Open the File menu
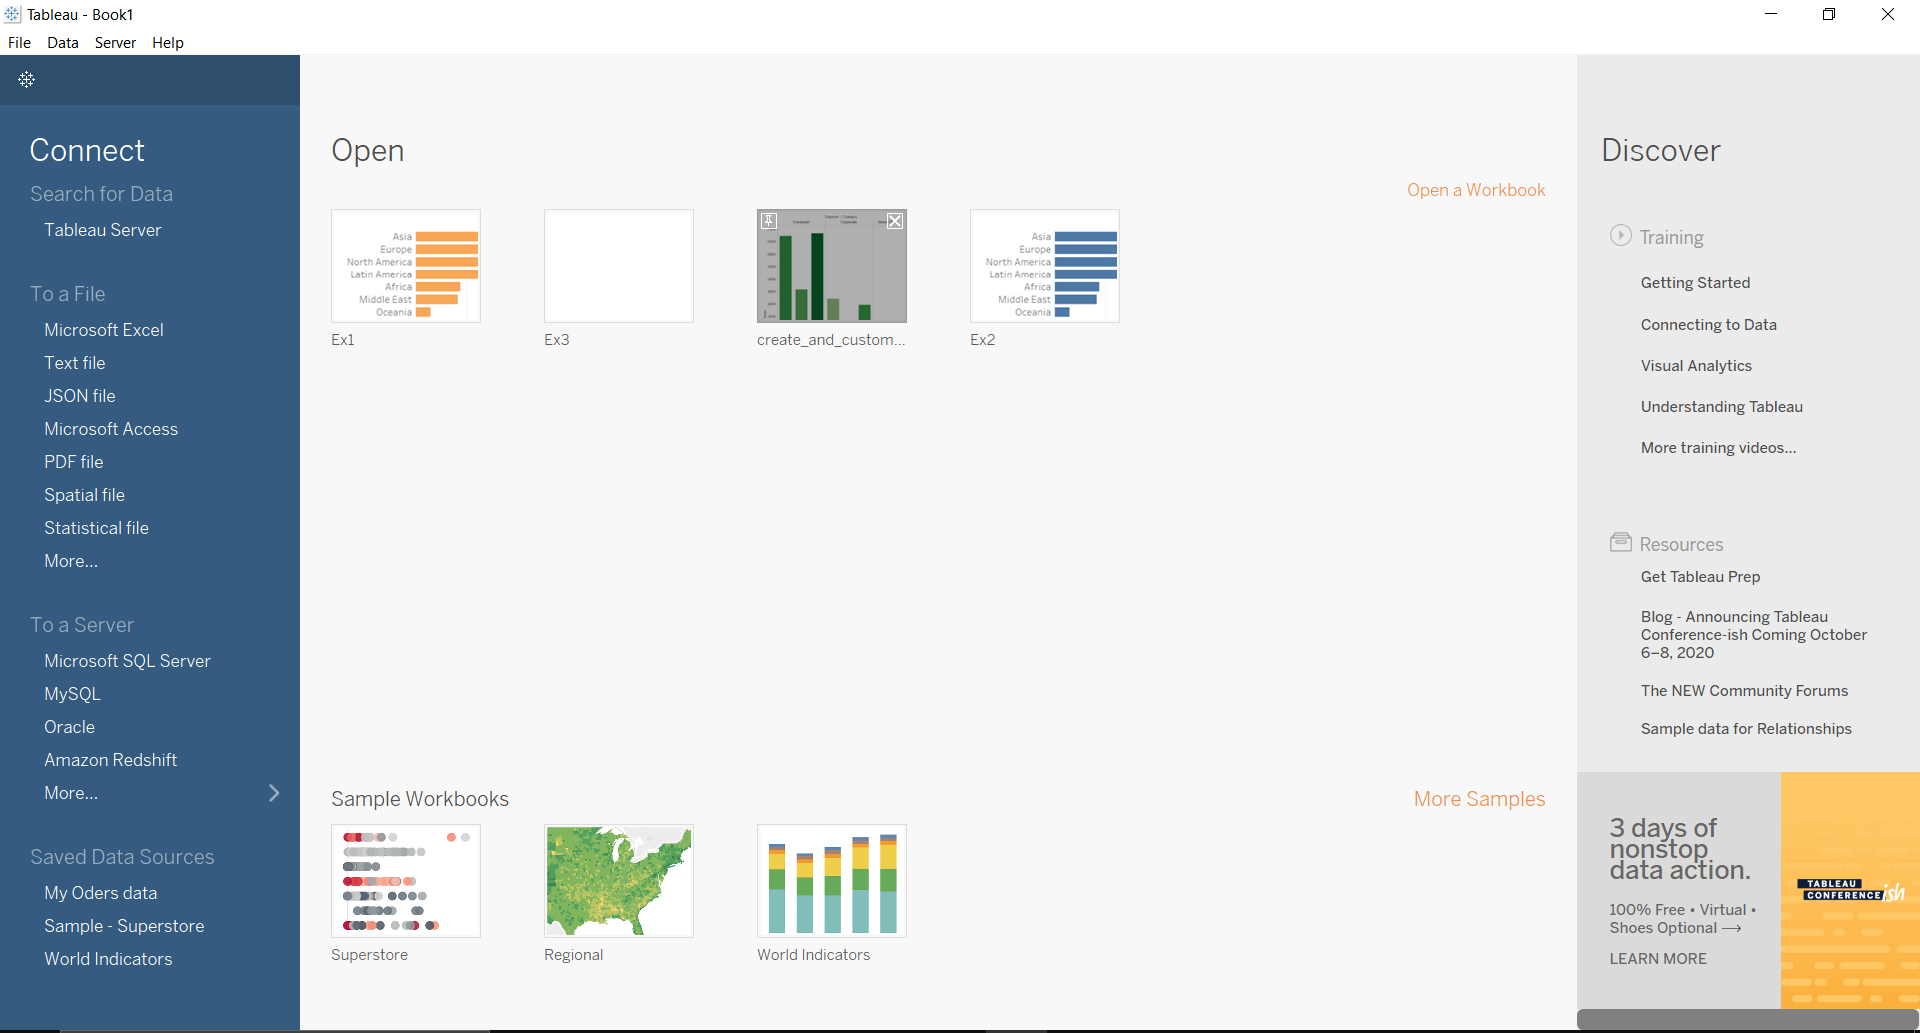The width and height of the screenshot is (1920, 1033). (19, 43)
